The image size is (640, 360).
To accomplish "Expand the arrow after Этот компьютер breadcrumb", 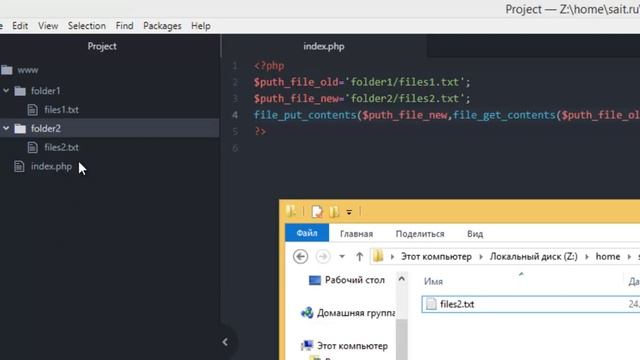I will pos(481,257).
